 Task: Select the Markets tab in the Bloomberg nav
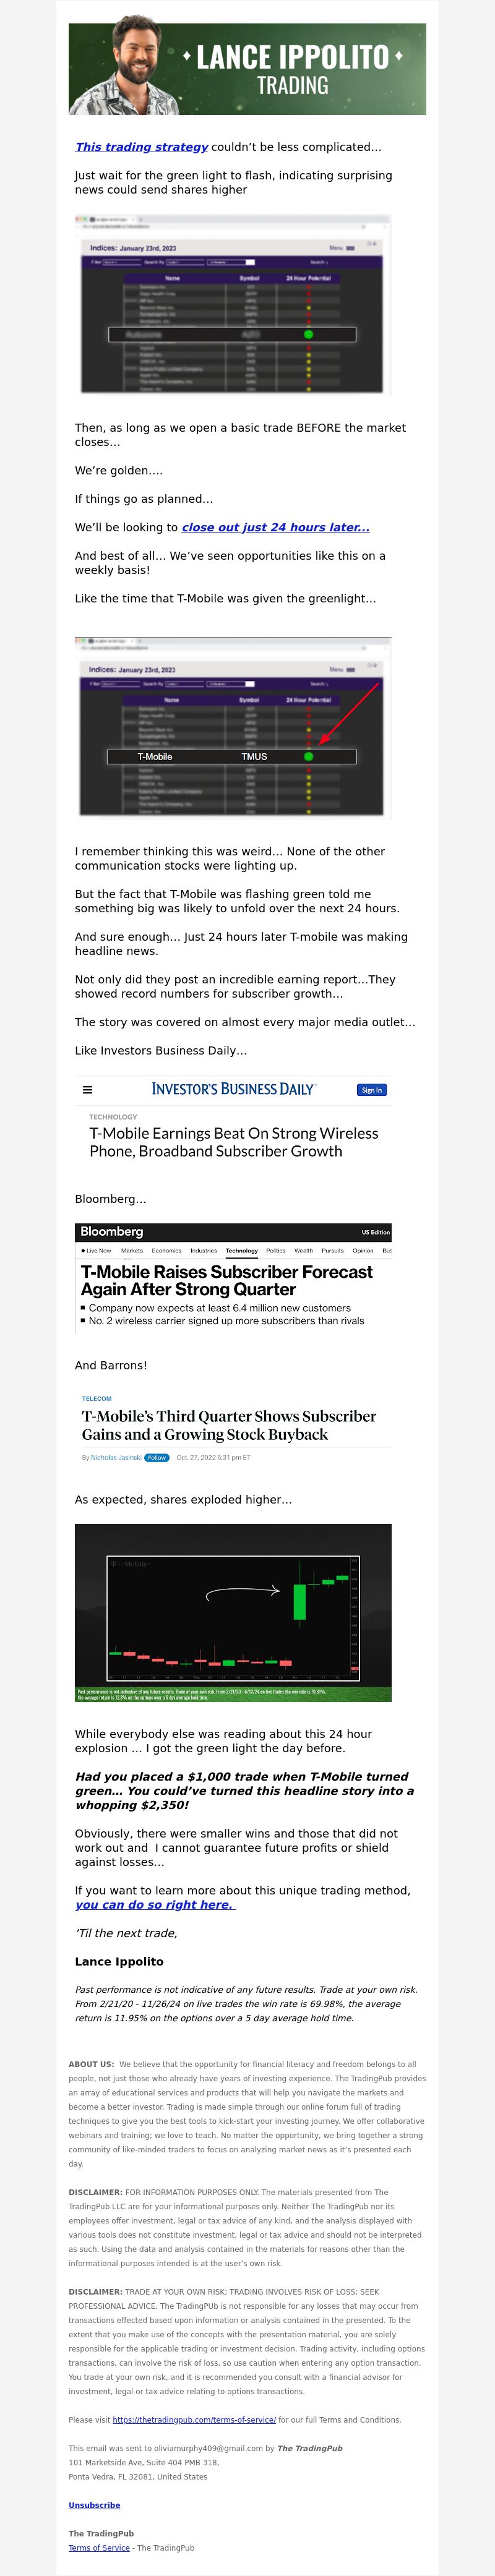point(132,1251)
